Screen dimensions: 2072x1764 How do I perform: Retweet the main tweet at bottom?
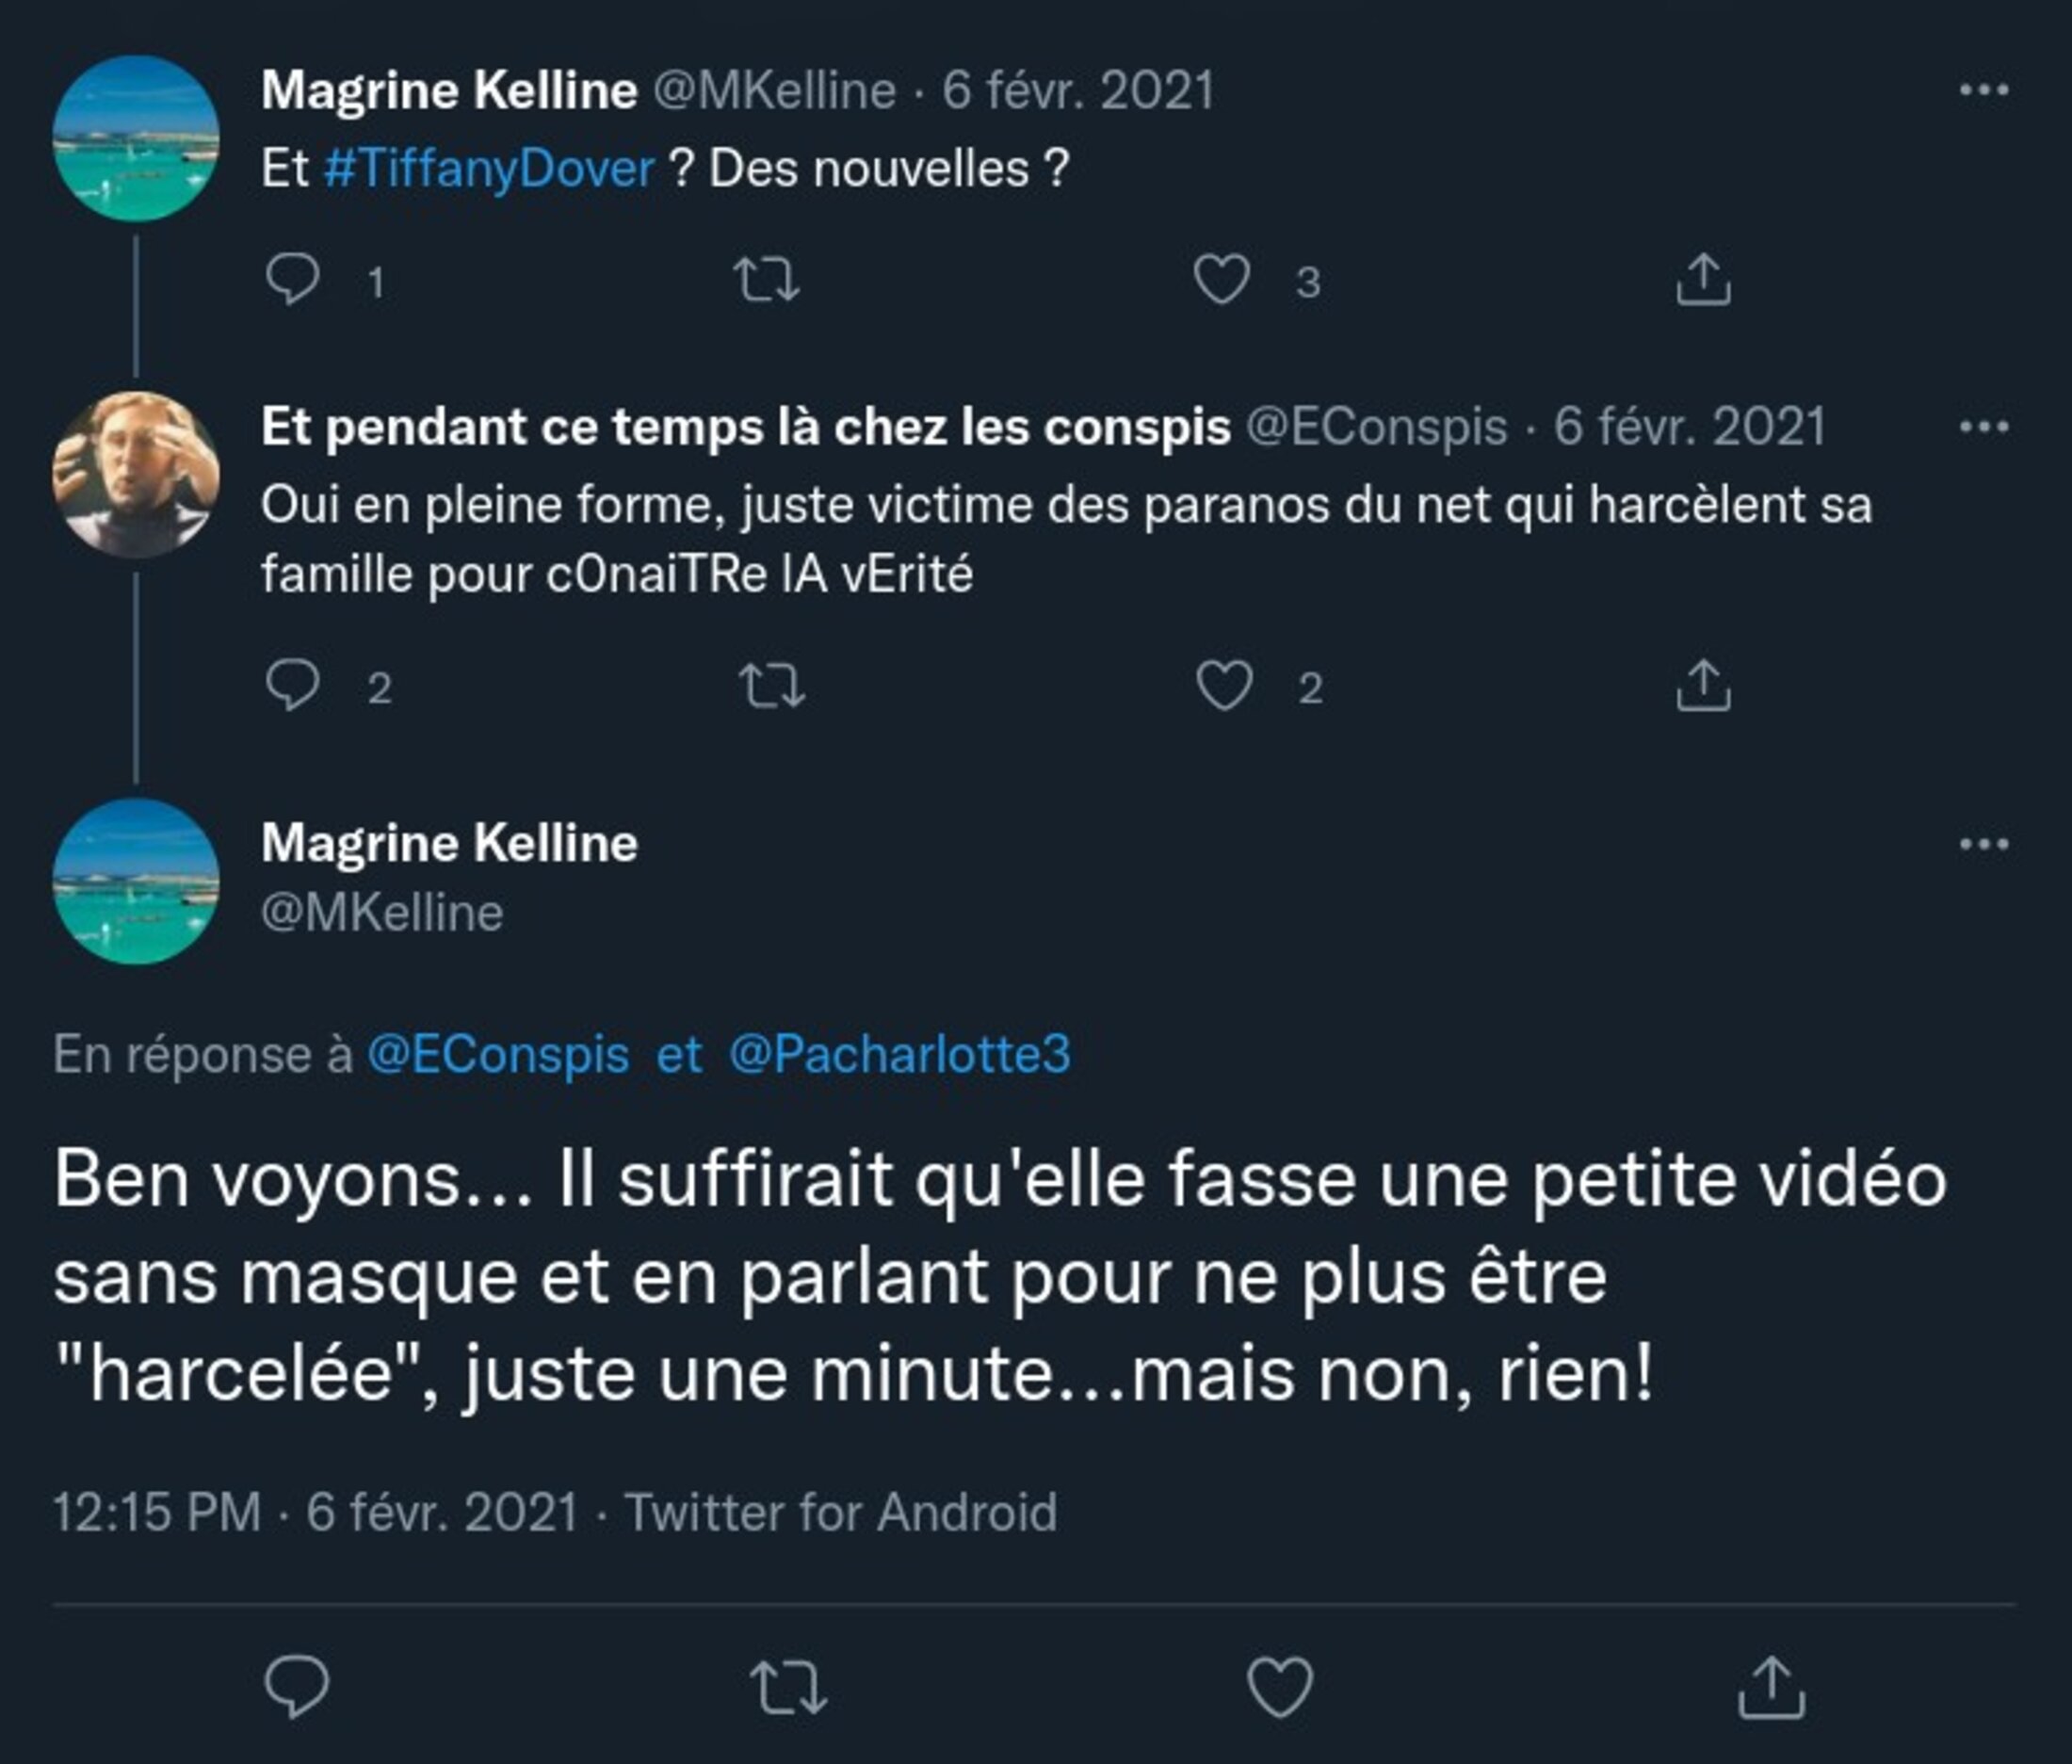coord(788,1686)
